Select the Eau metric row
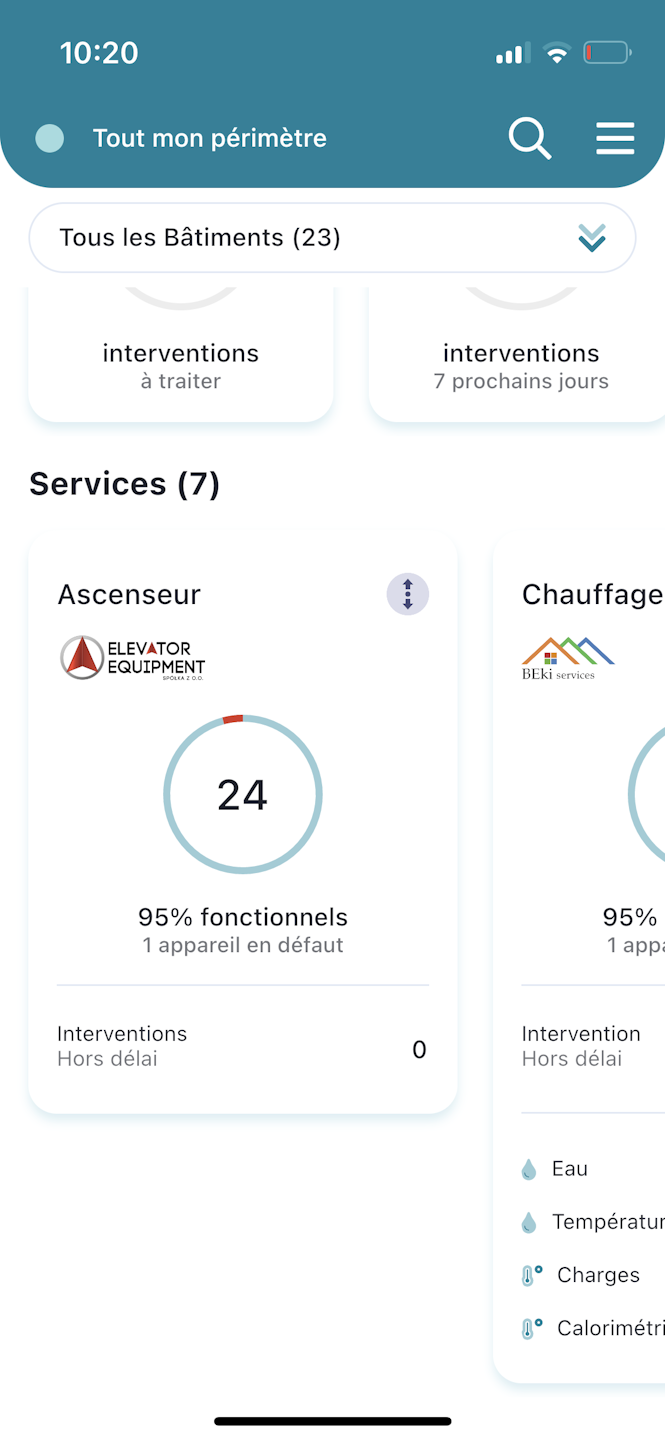 [x=570, y=1169]
